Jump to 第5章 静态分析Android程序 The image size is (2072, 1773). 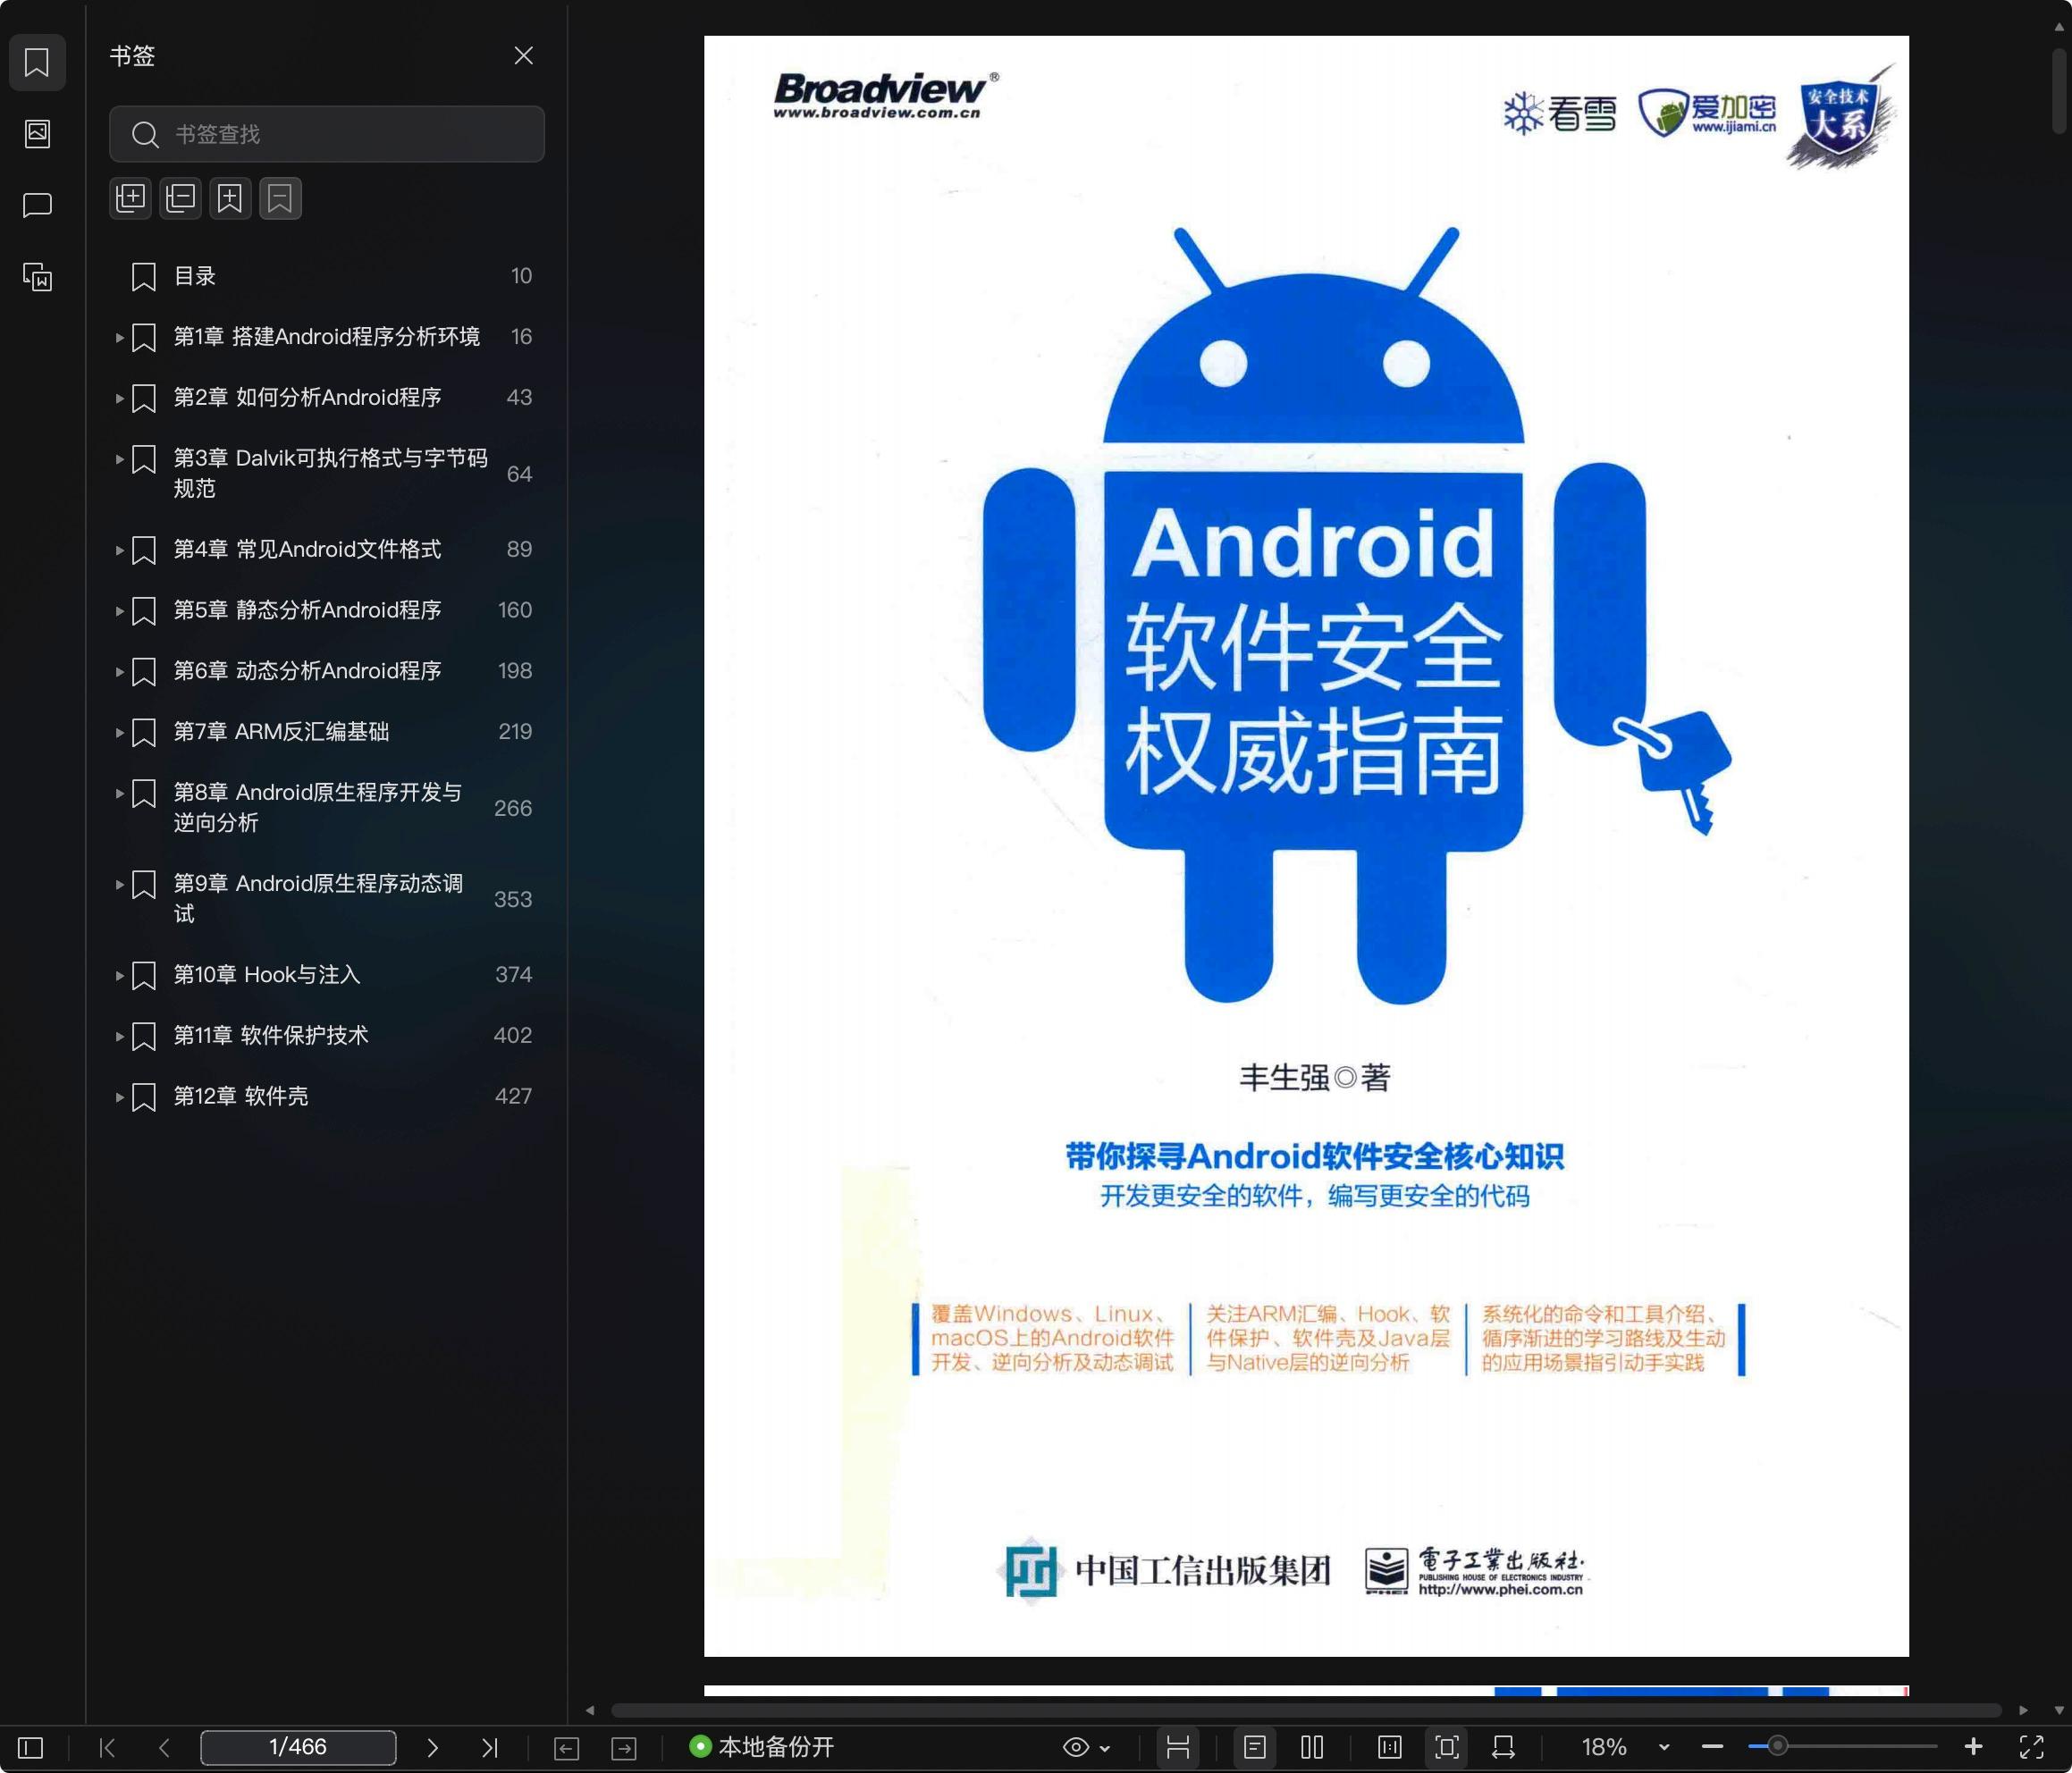click(x=307, y=610)
